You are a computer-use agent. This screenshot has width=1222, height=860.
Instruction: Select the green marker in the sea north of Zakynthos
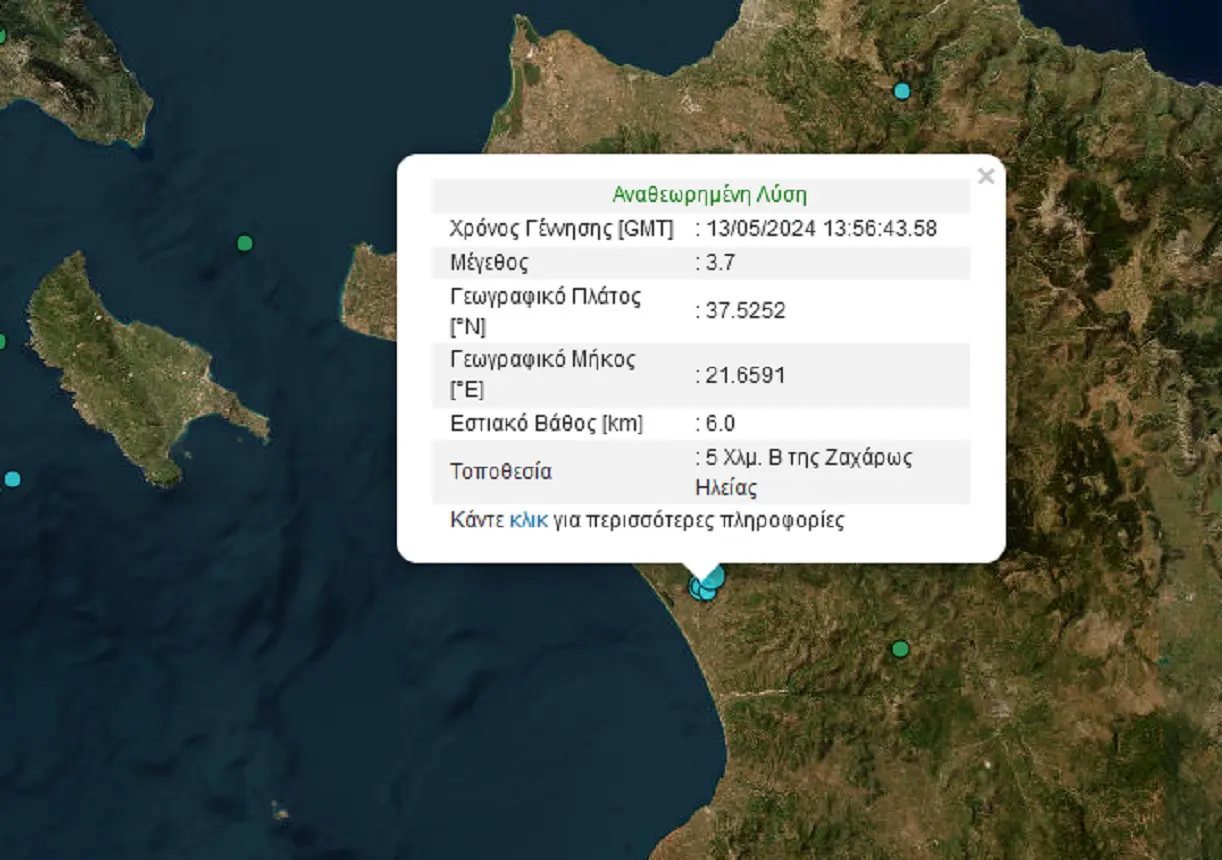tap(245, 243)
